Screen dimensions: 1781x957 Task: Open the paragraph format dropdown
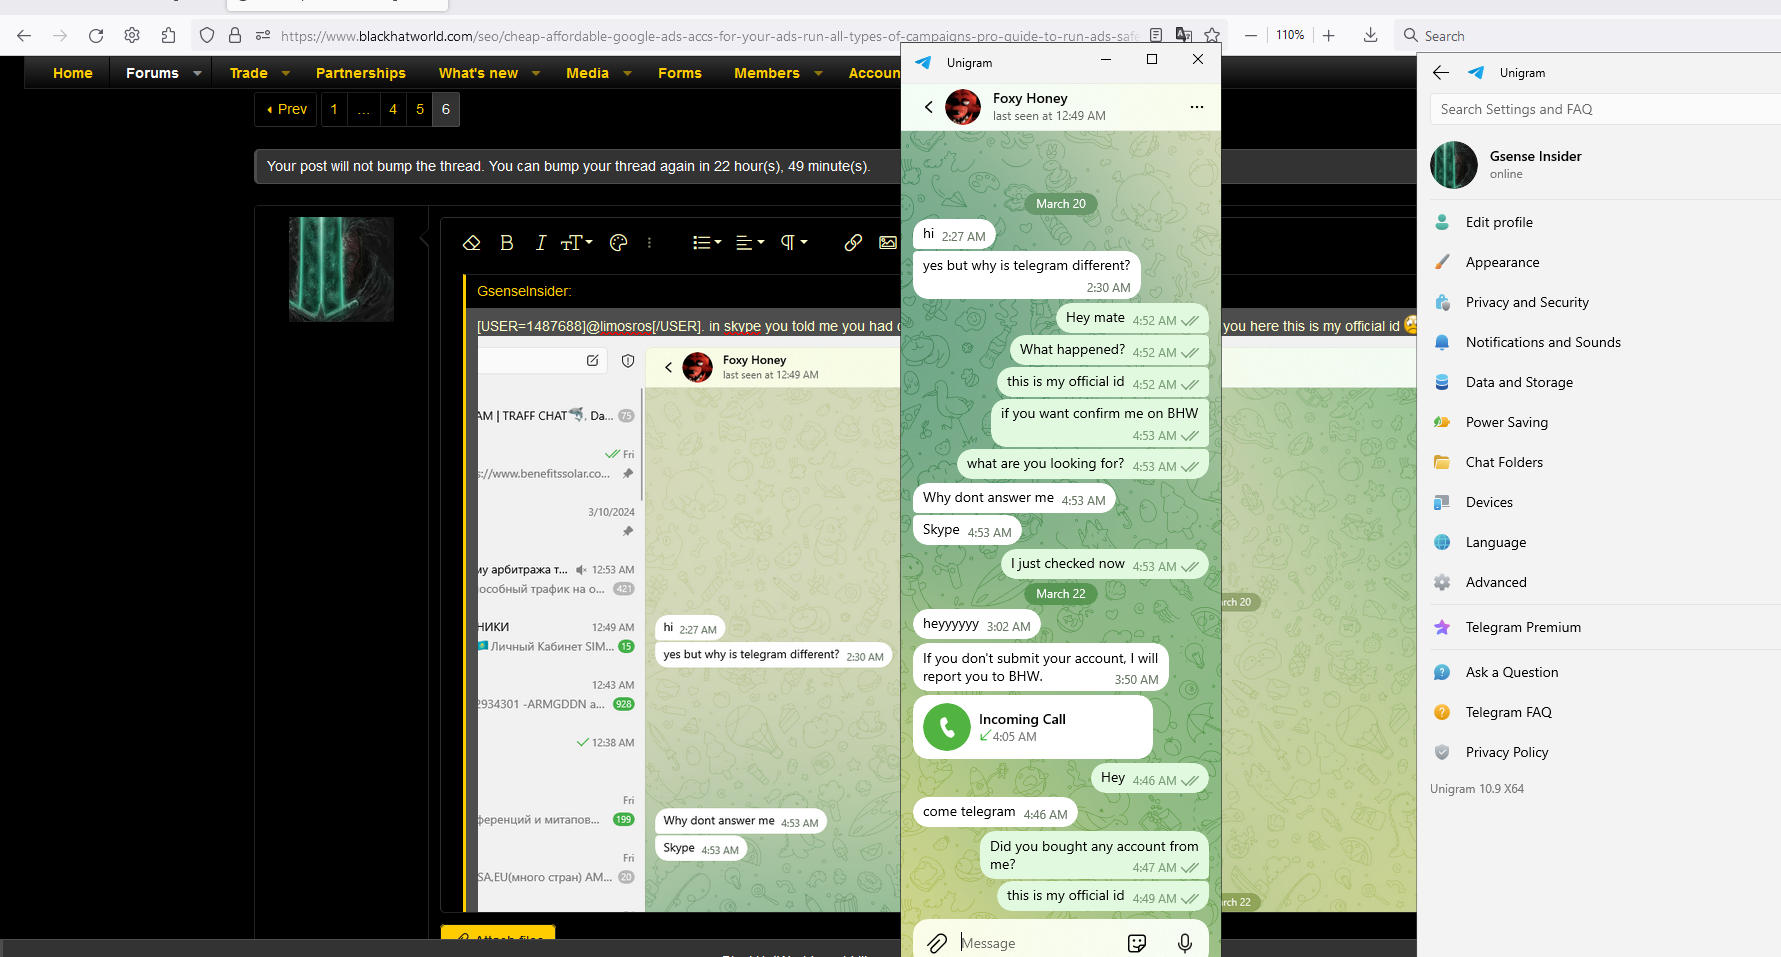pos(794,242)
